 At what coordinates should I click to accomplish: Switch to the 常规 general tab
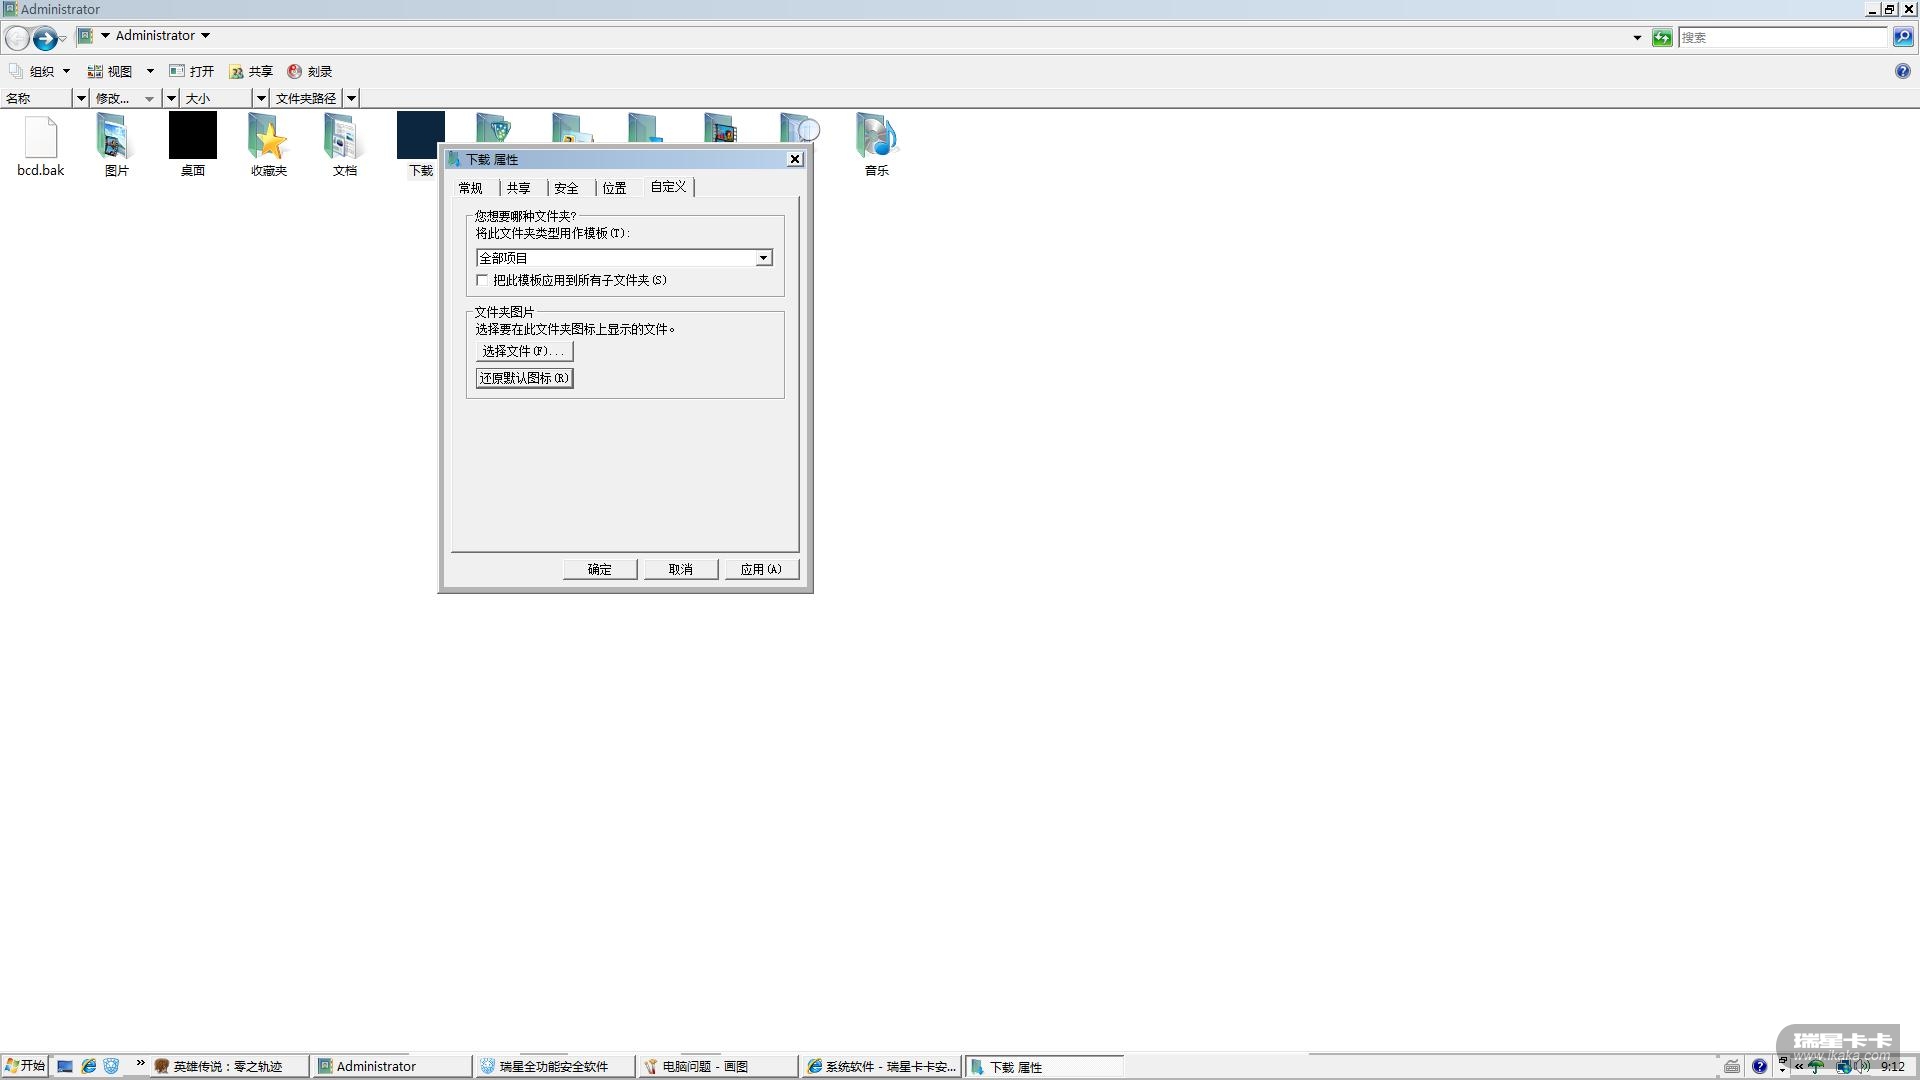tap(470, 188)
